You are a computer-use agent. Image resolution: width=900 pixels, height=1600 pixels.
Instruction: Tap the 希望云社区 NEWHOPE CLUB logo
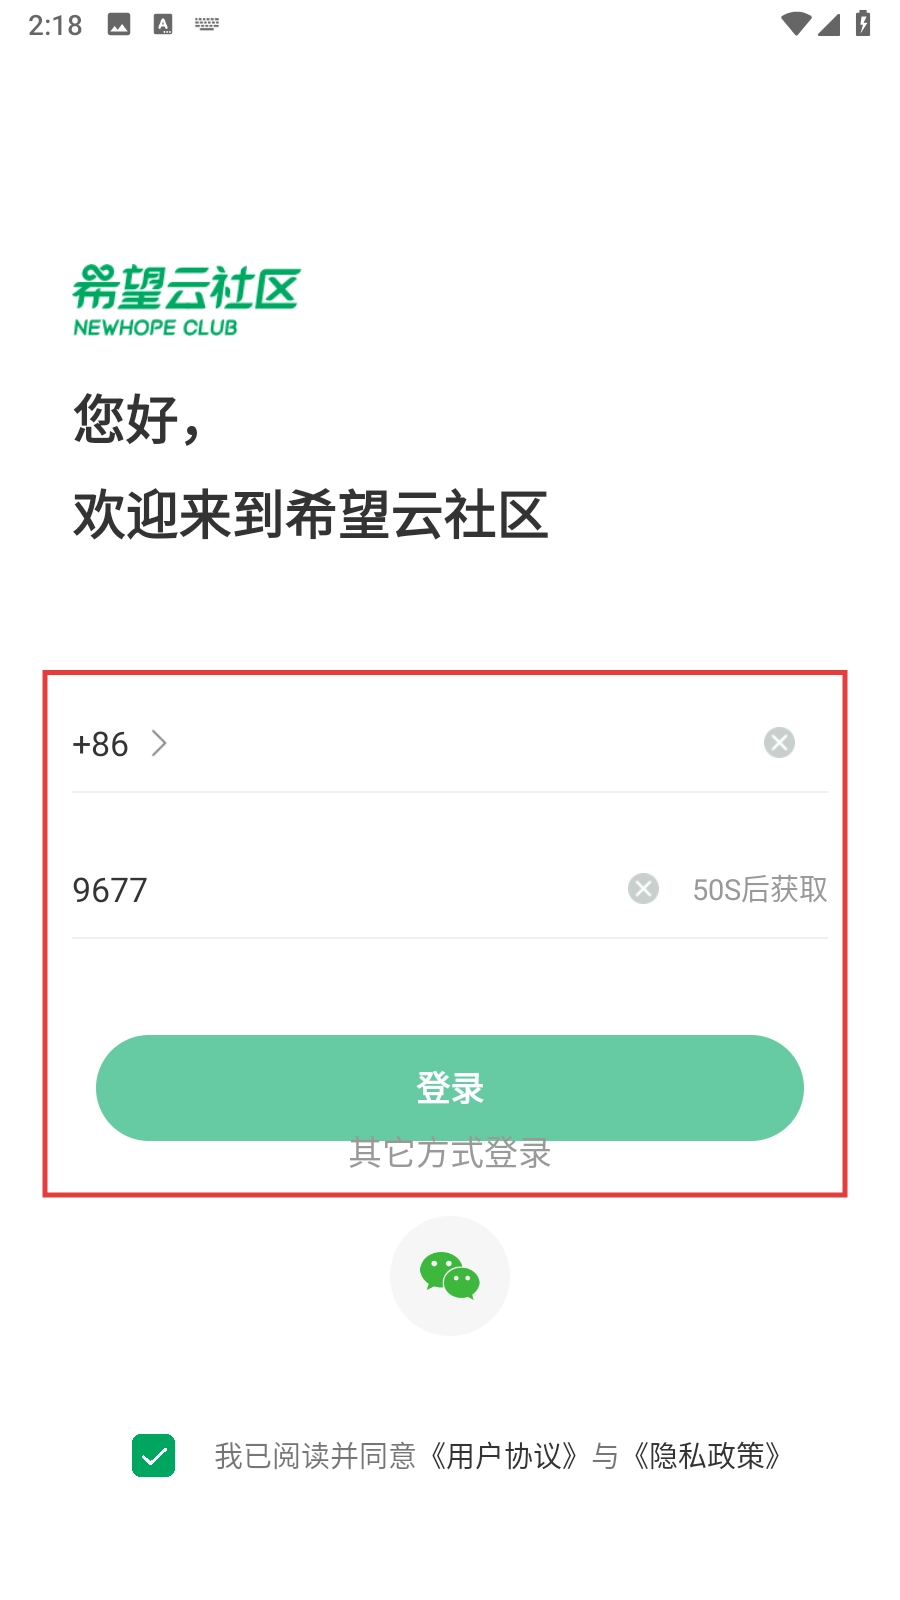tap(186, 300)
